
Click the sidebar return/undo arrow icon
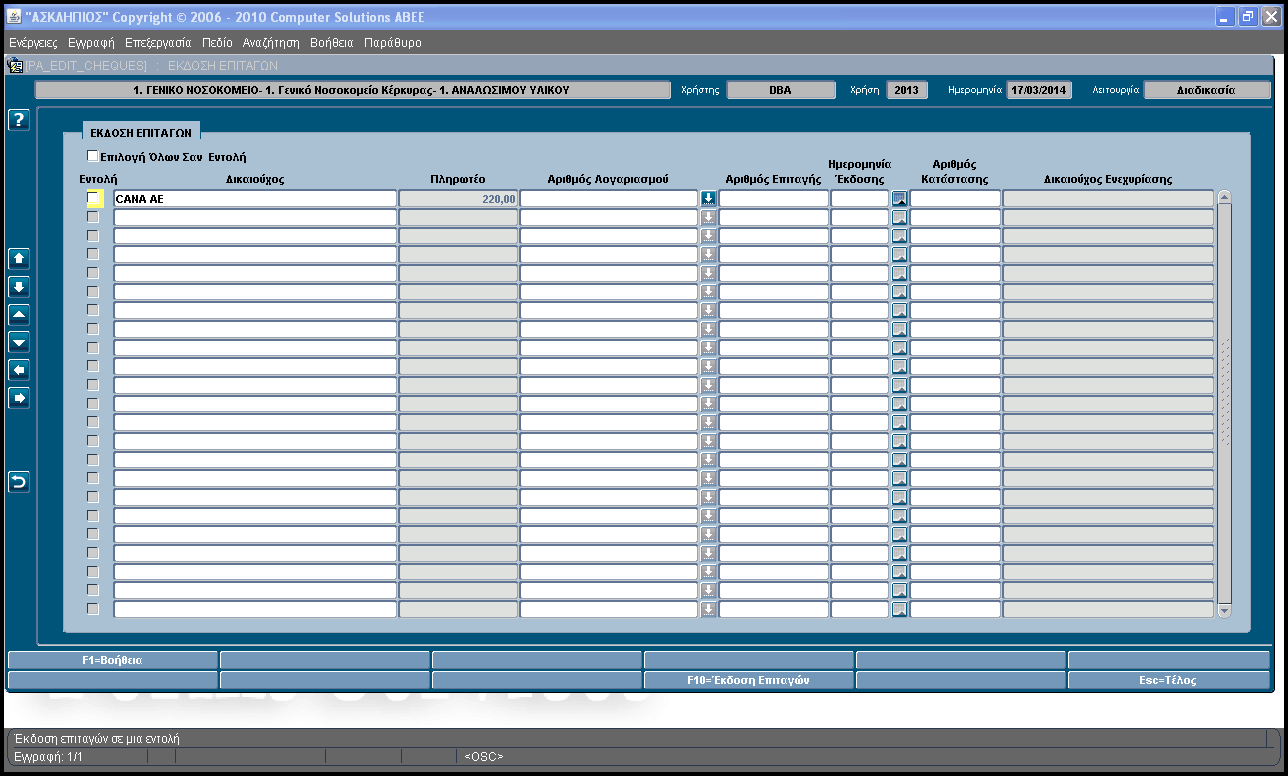click(x=19, y=482)
